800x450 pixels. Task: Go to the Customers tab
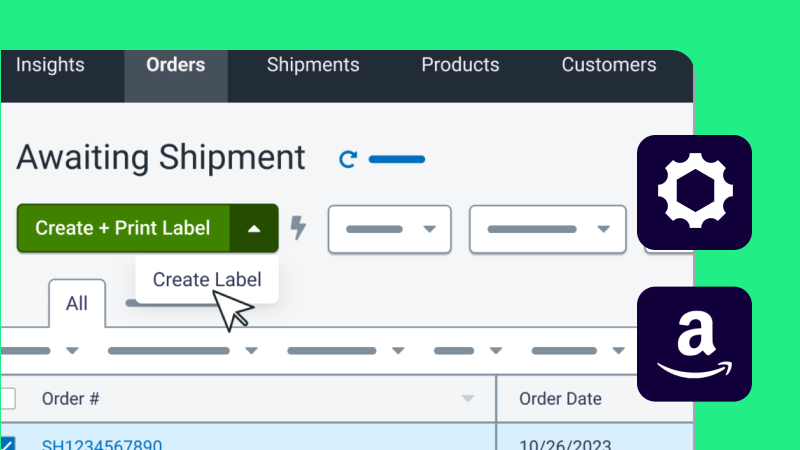point(609,65)
